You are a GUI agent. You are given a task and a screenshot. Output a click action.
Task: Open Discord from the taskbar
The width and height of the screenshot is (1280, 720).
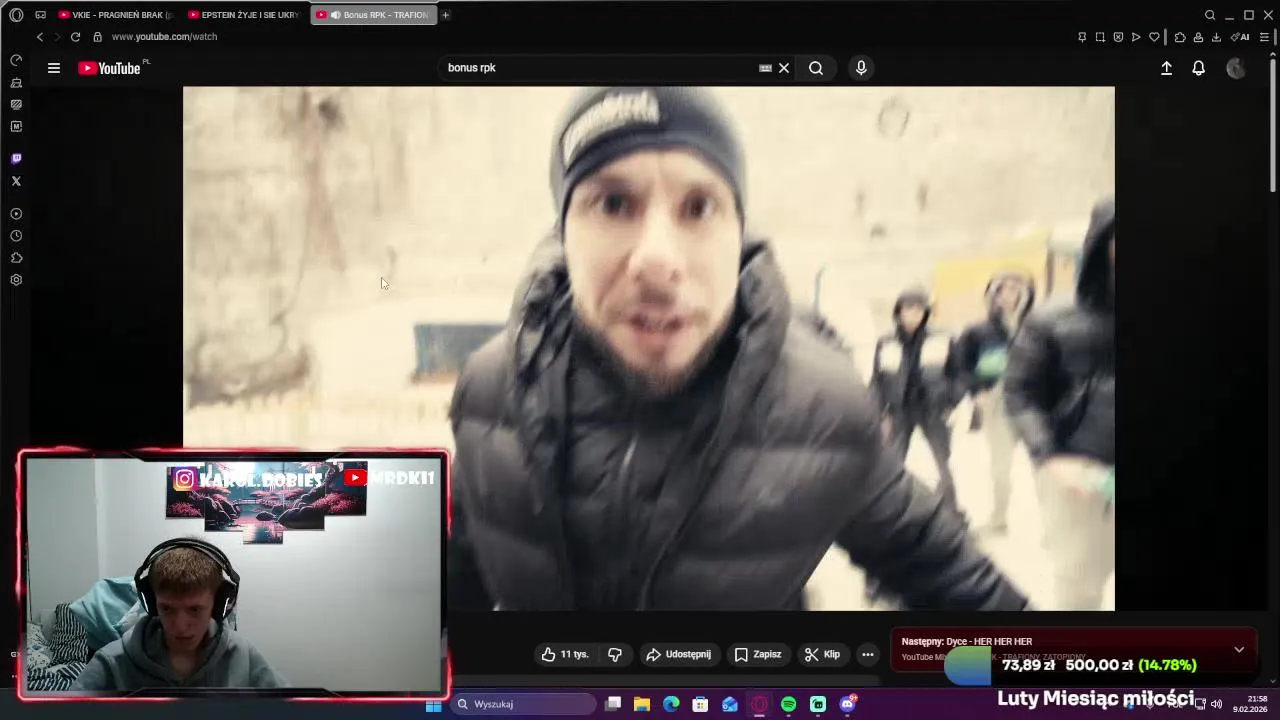point(848,705)
